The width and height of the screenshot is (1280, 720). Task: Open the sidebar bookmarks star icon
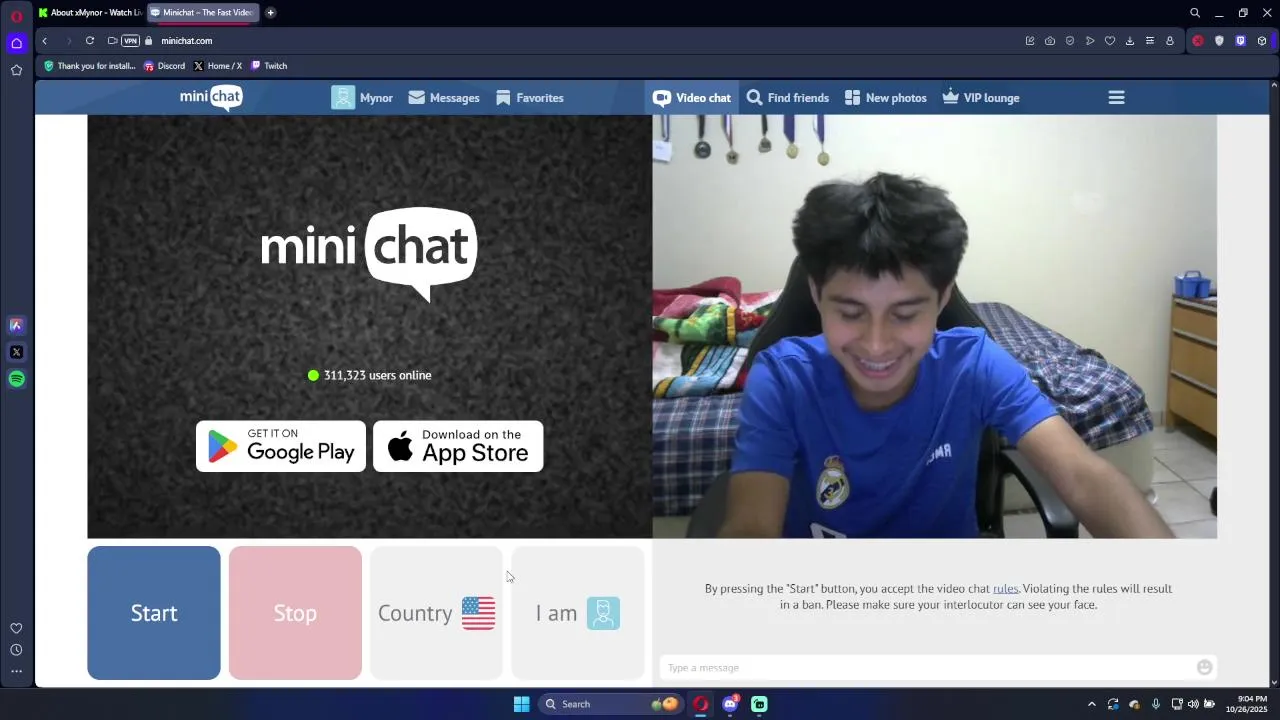(x=16, y=70)
